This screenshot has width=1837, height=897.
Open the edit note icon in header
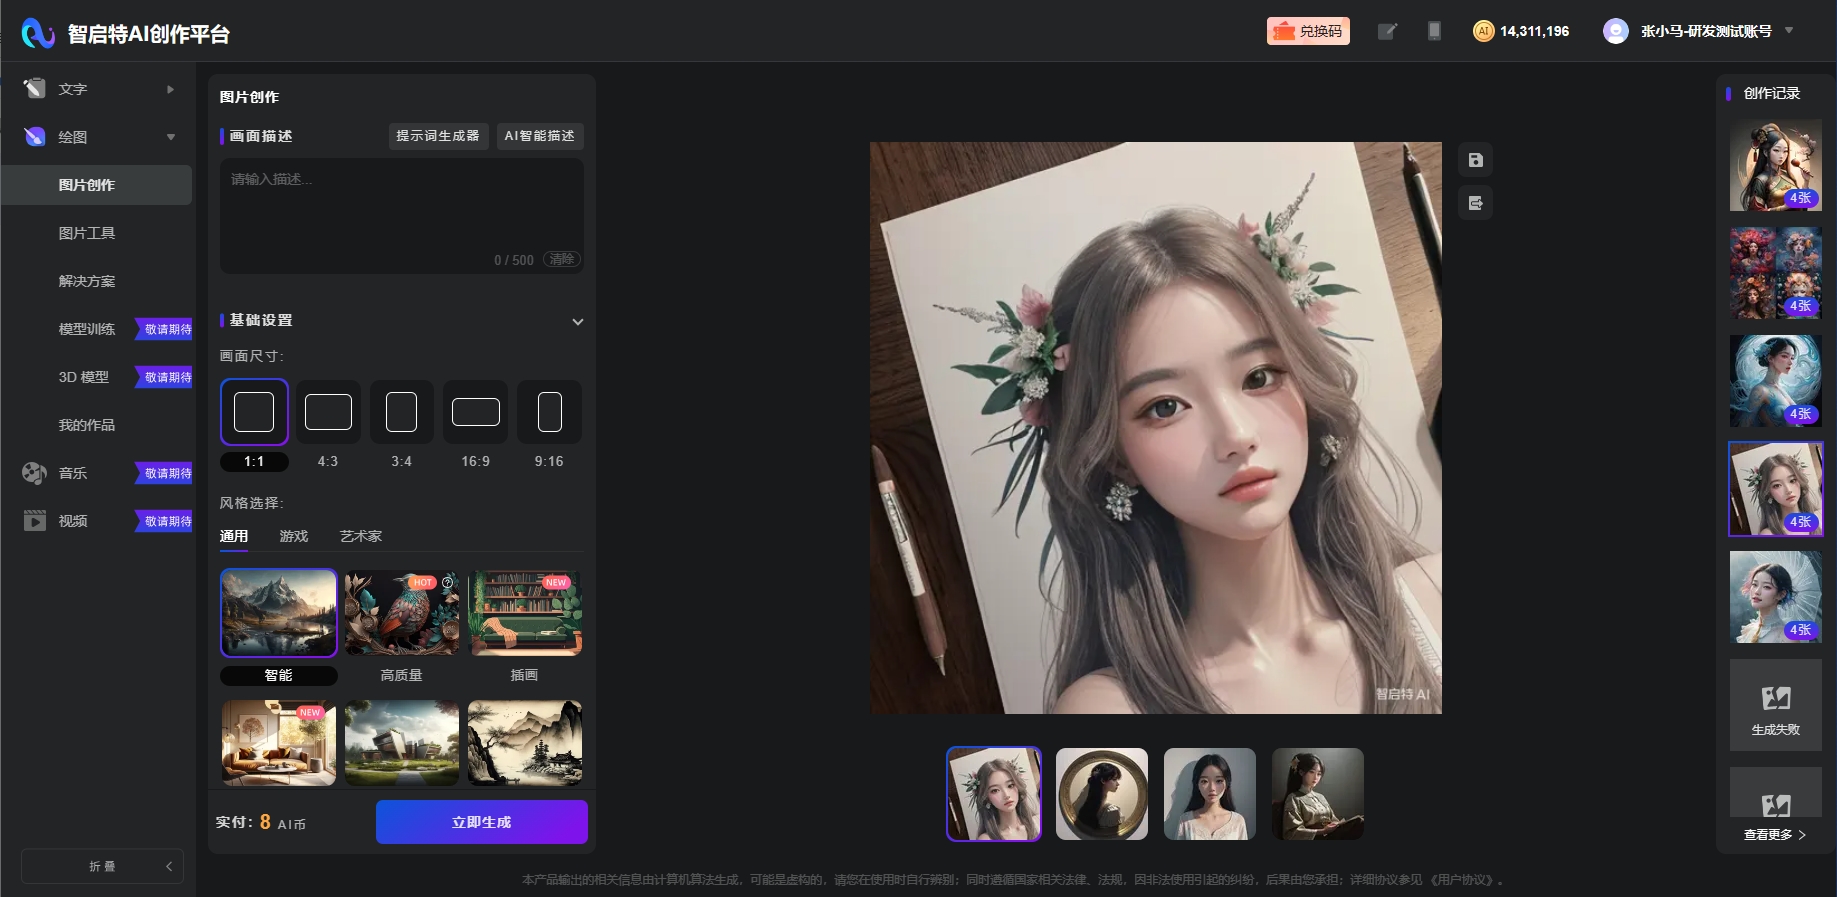pyautogui.click(x=1387, y=31)
